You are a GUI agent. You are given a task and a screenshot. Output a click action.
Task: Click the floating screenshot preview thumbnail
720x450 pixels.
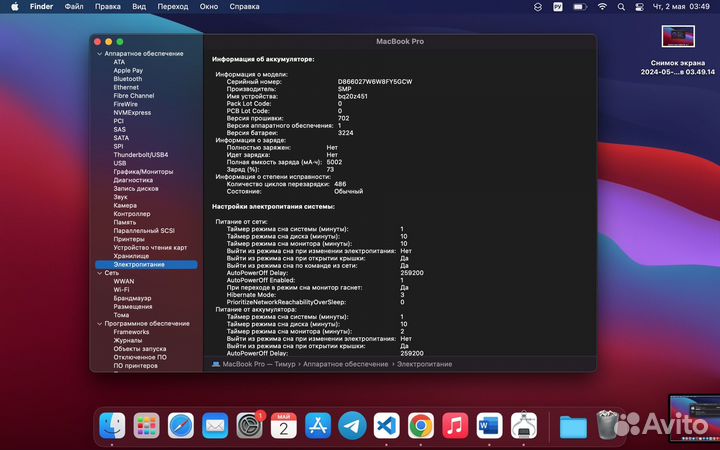tap(694, 419)
